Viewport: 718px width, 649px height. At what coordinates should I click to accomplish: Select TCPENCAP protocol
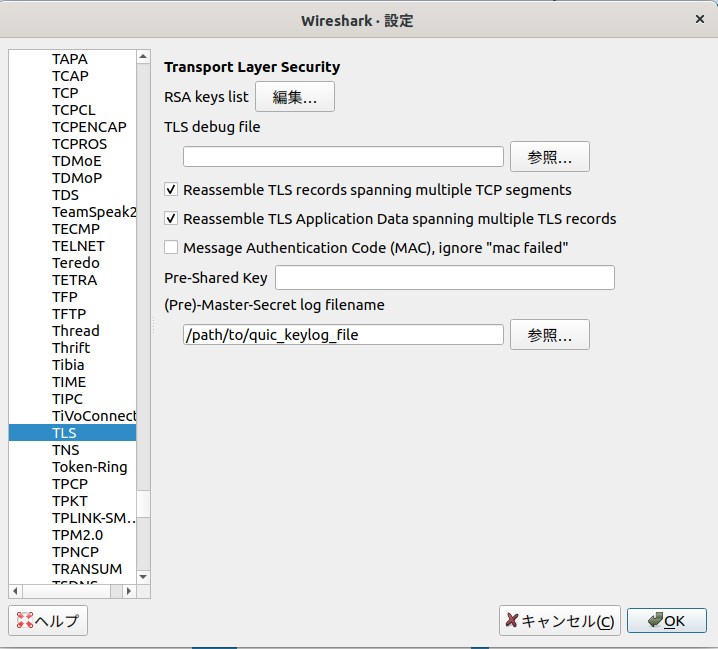coord(89,127)
